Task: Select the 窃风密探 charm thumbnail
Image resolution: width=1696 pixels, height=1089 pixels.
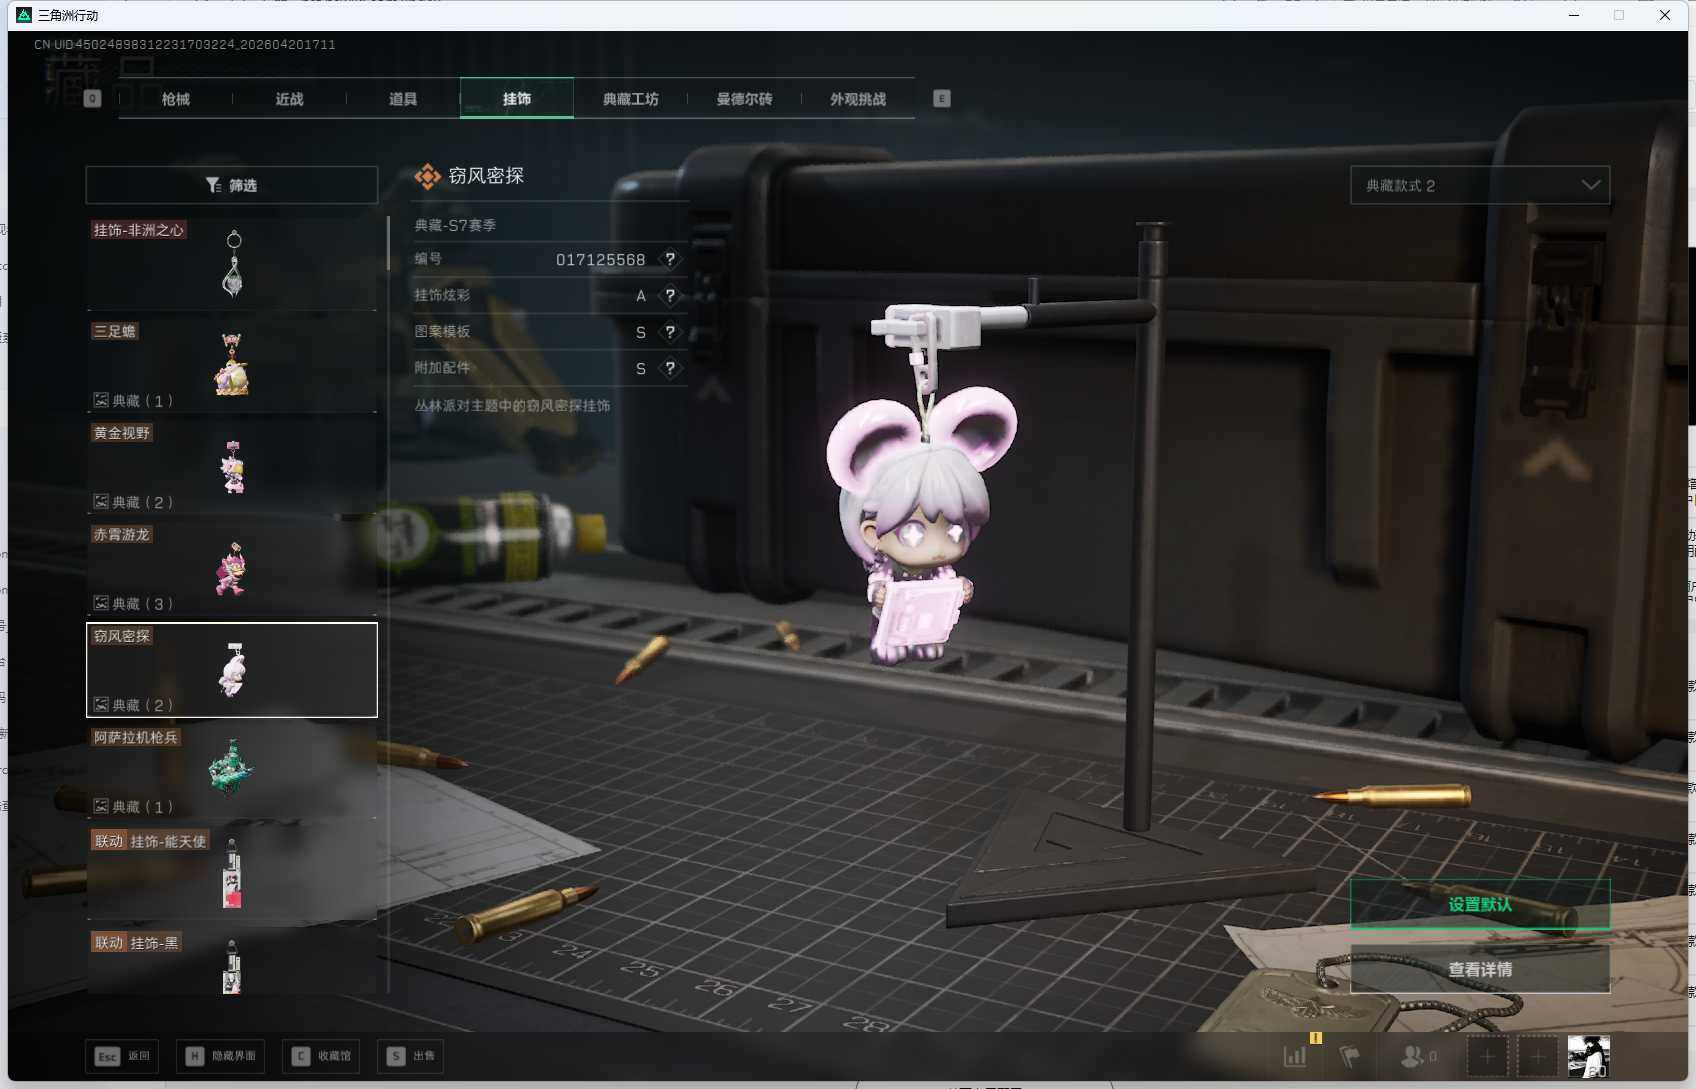Action: pos(232,670)
